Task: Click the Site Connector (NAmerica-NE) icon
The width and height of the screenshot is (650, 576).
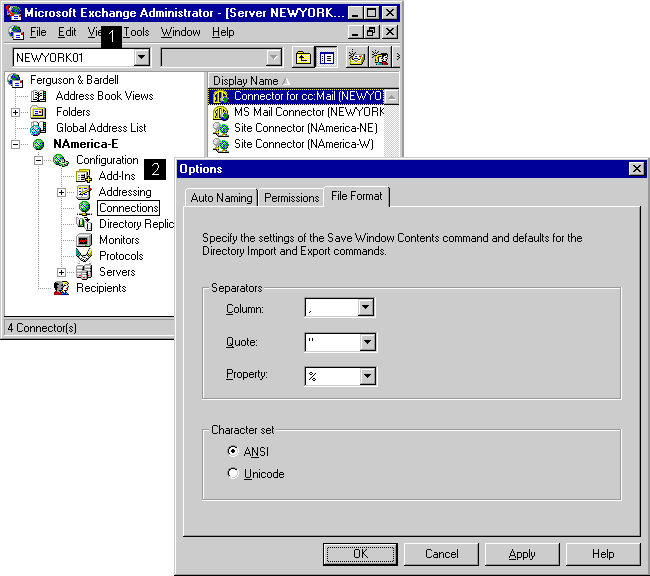Action: [221, 129]
